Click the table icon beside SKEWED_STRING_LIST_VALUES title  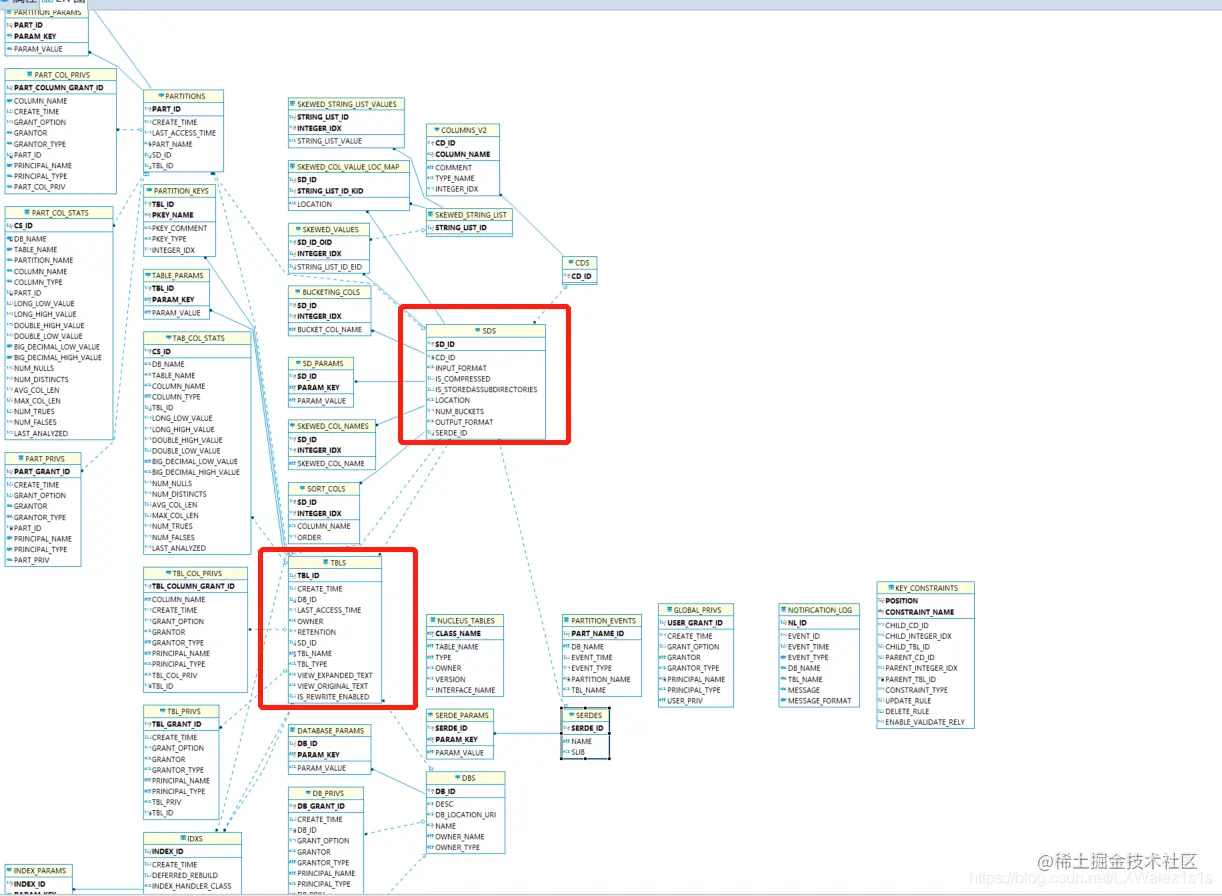coord(294,104)
